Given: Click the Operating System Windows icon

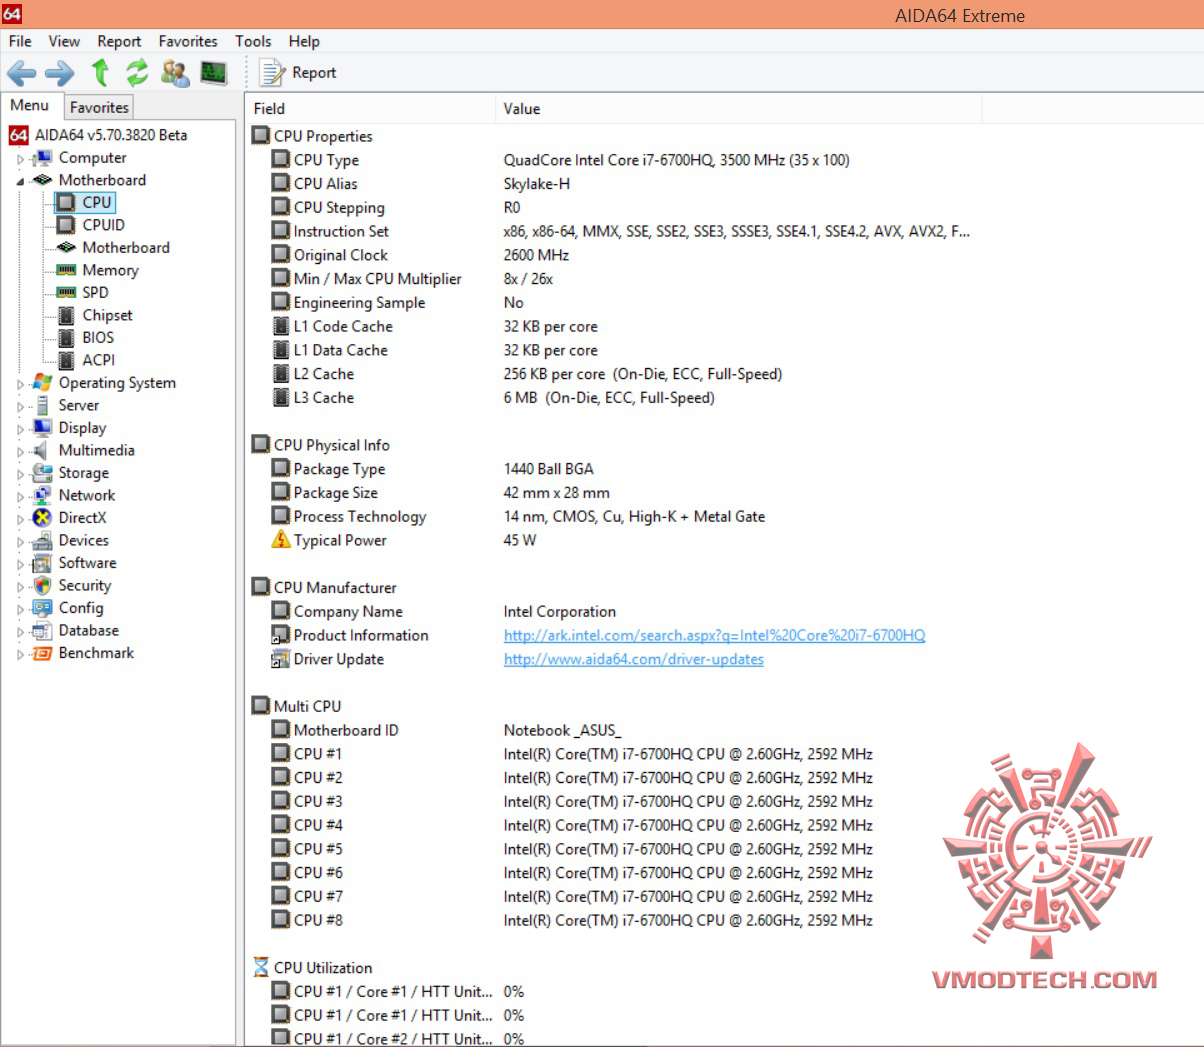Looking at the screenshot, I should point(42,382).
